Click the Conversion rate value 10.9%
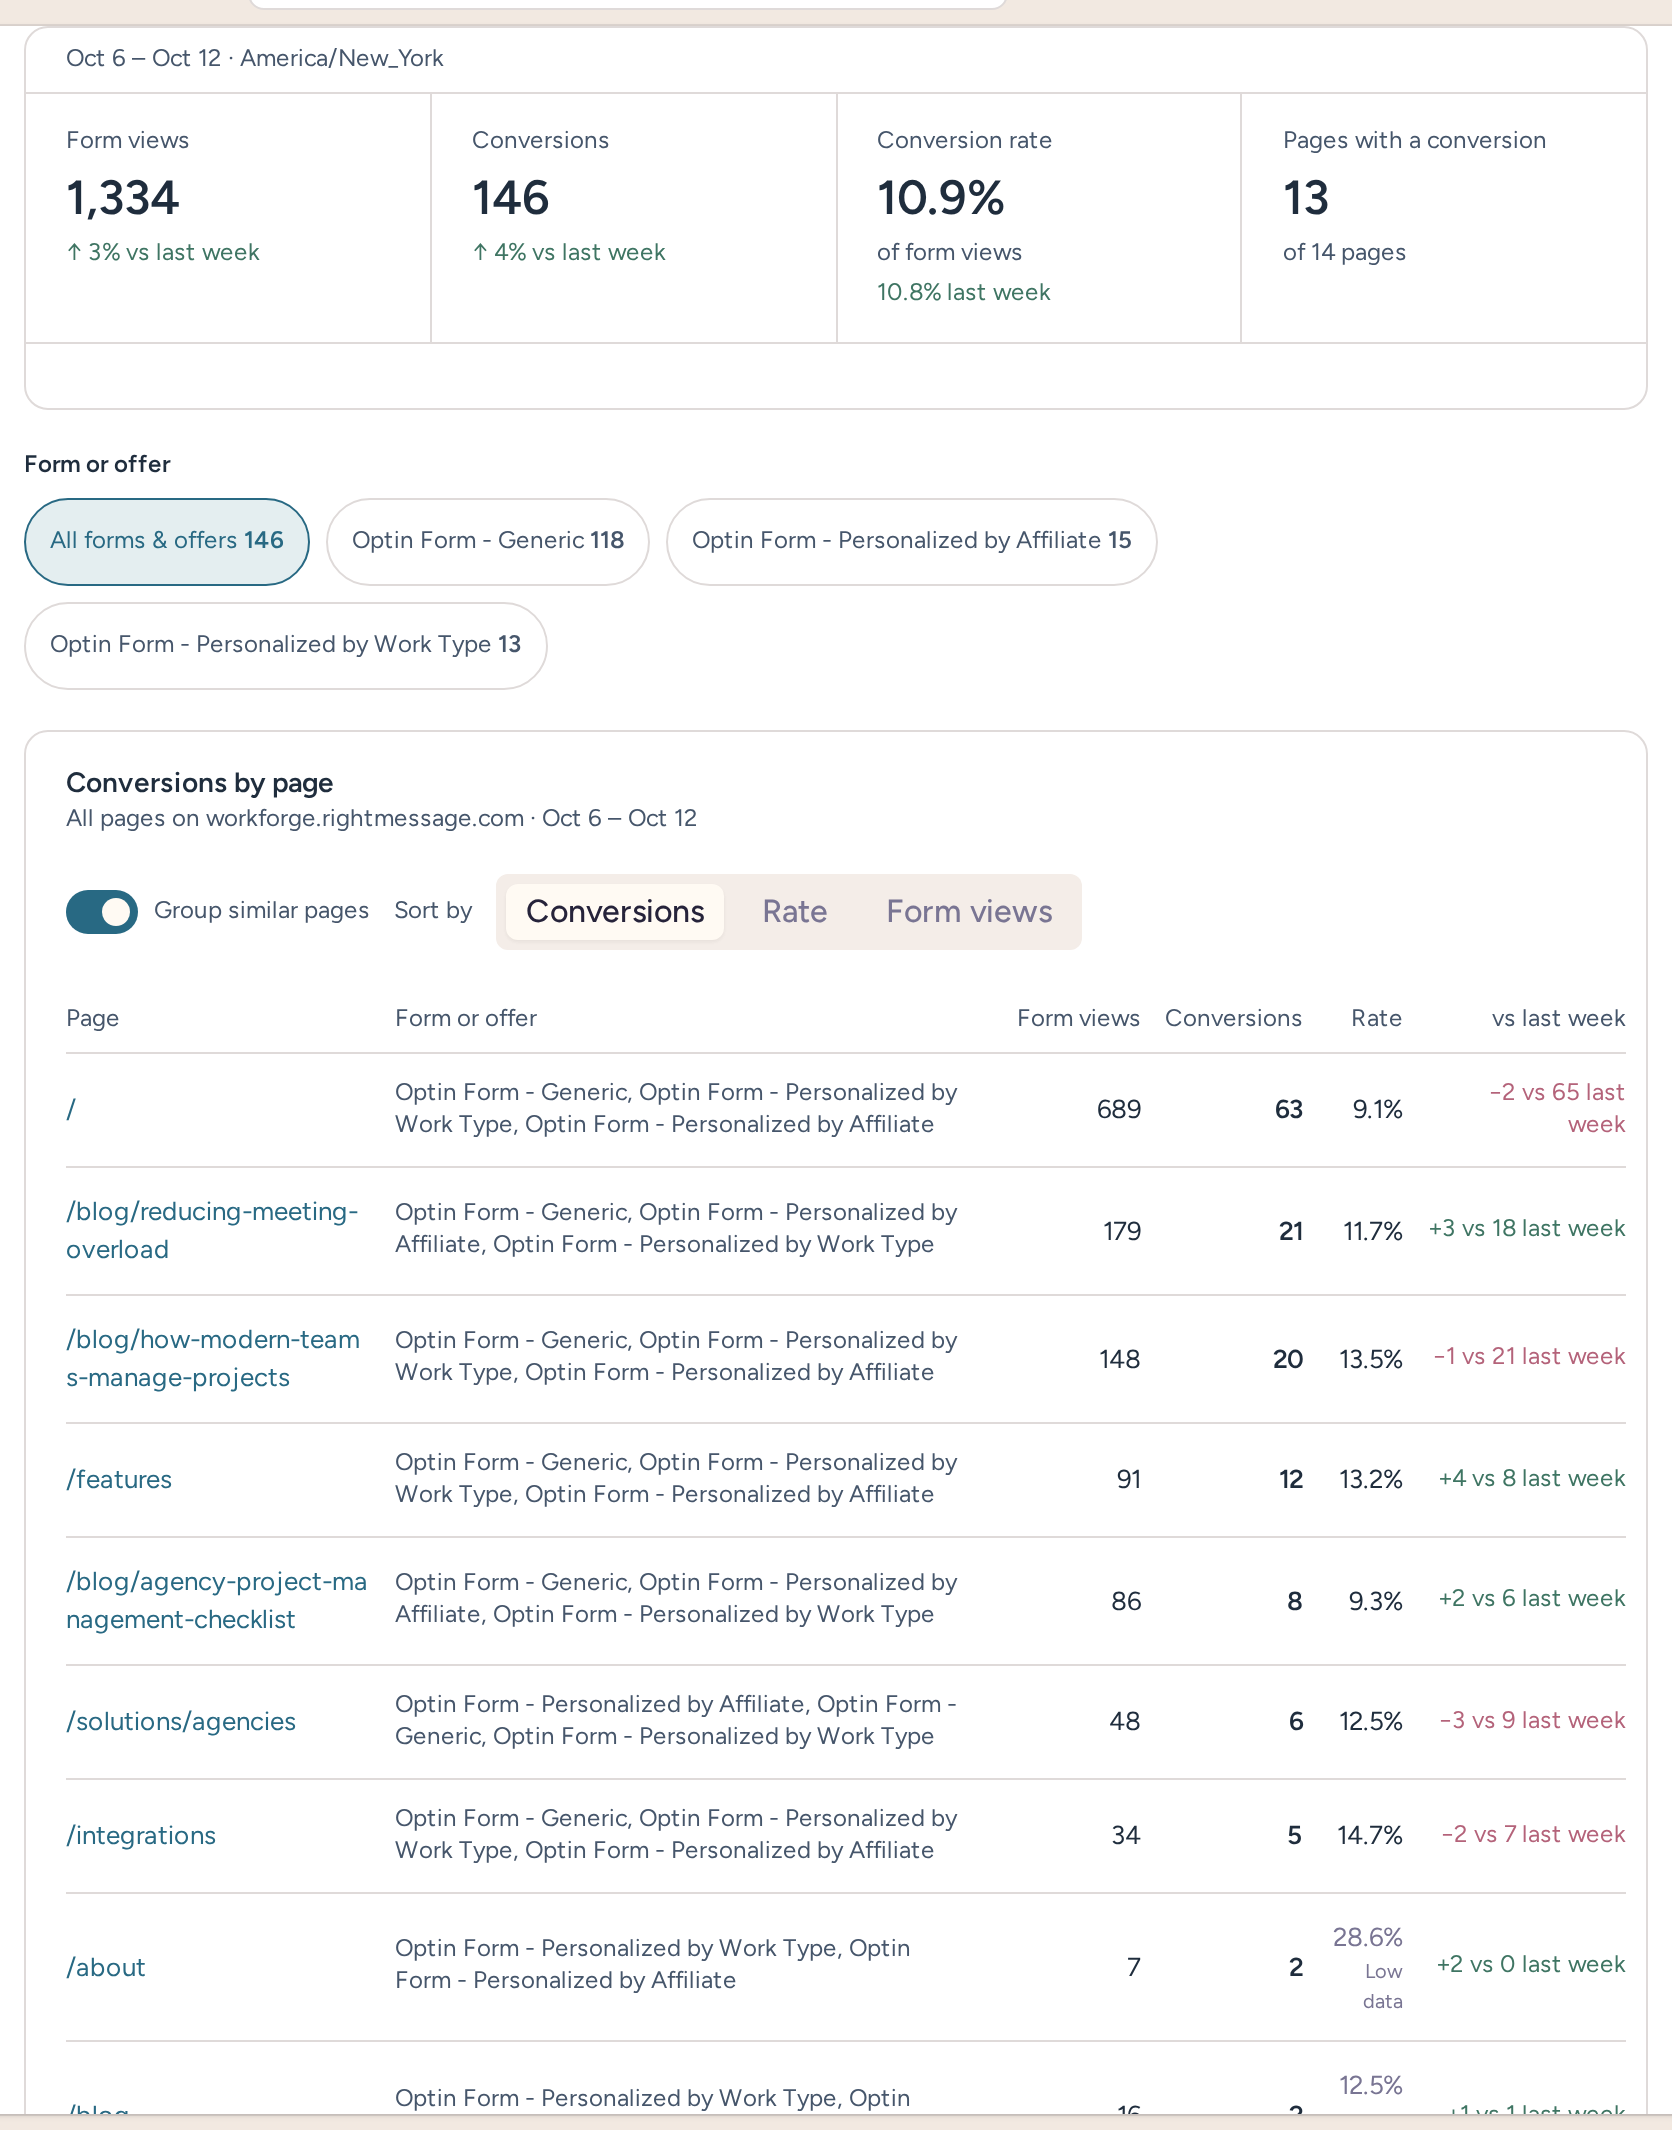The width and height of the screenshot is (1672, 2130). [941, 197]
